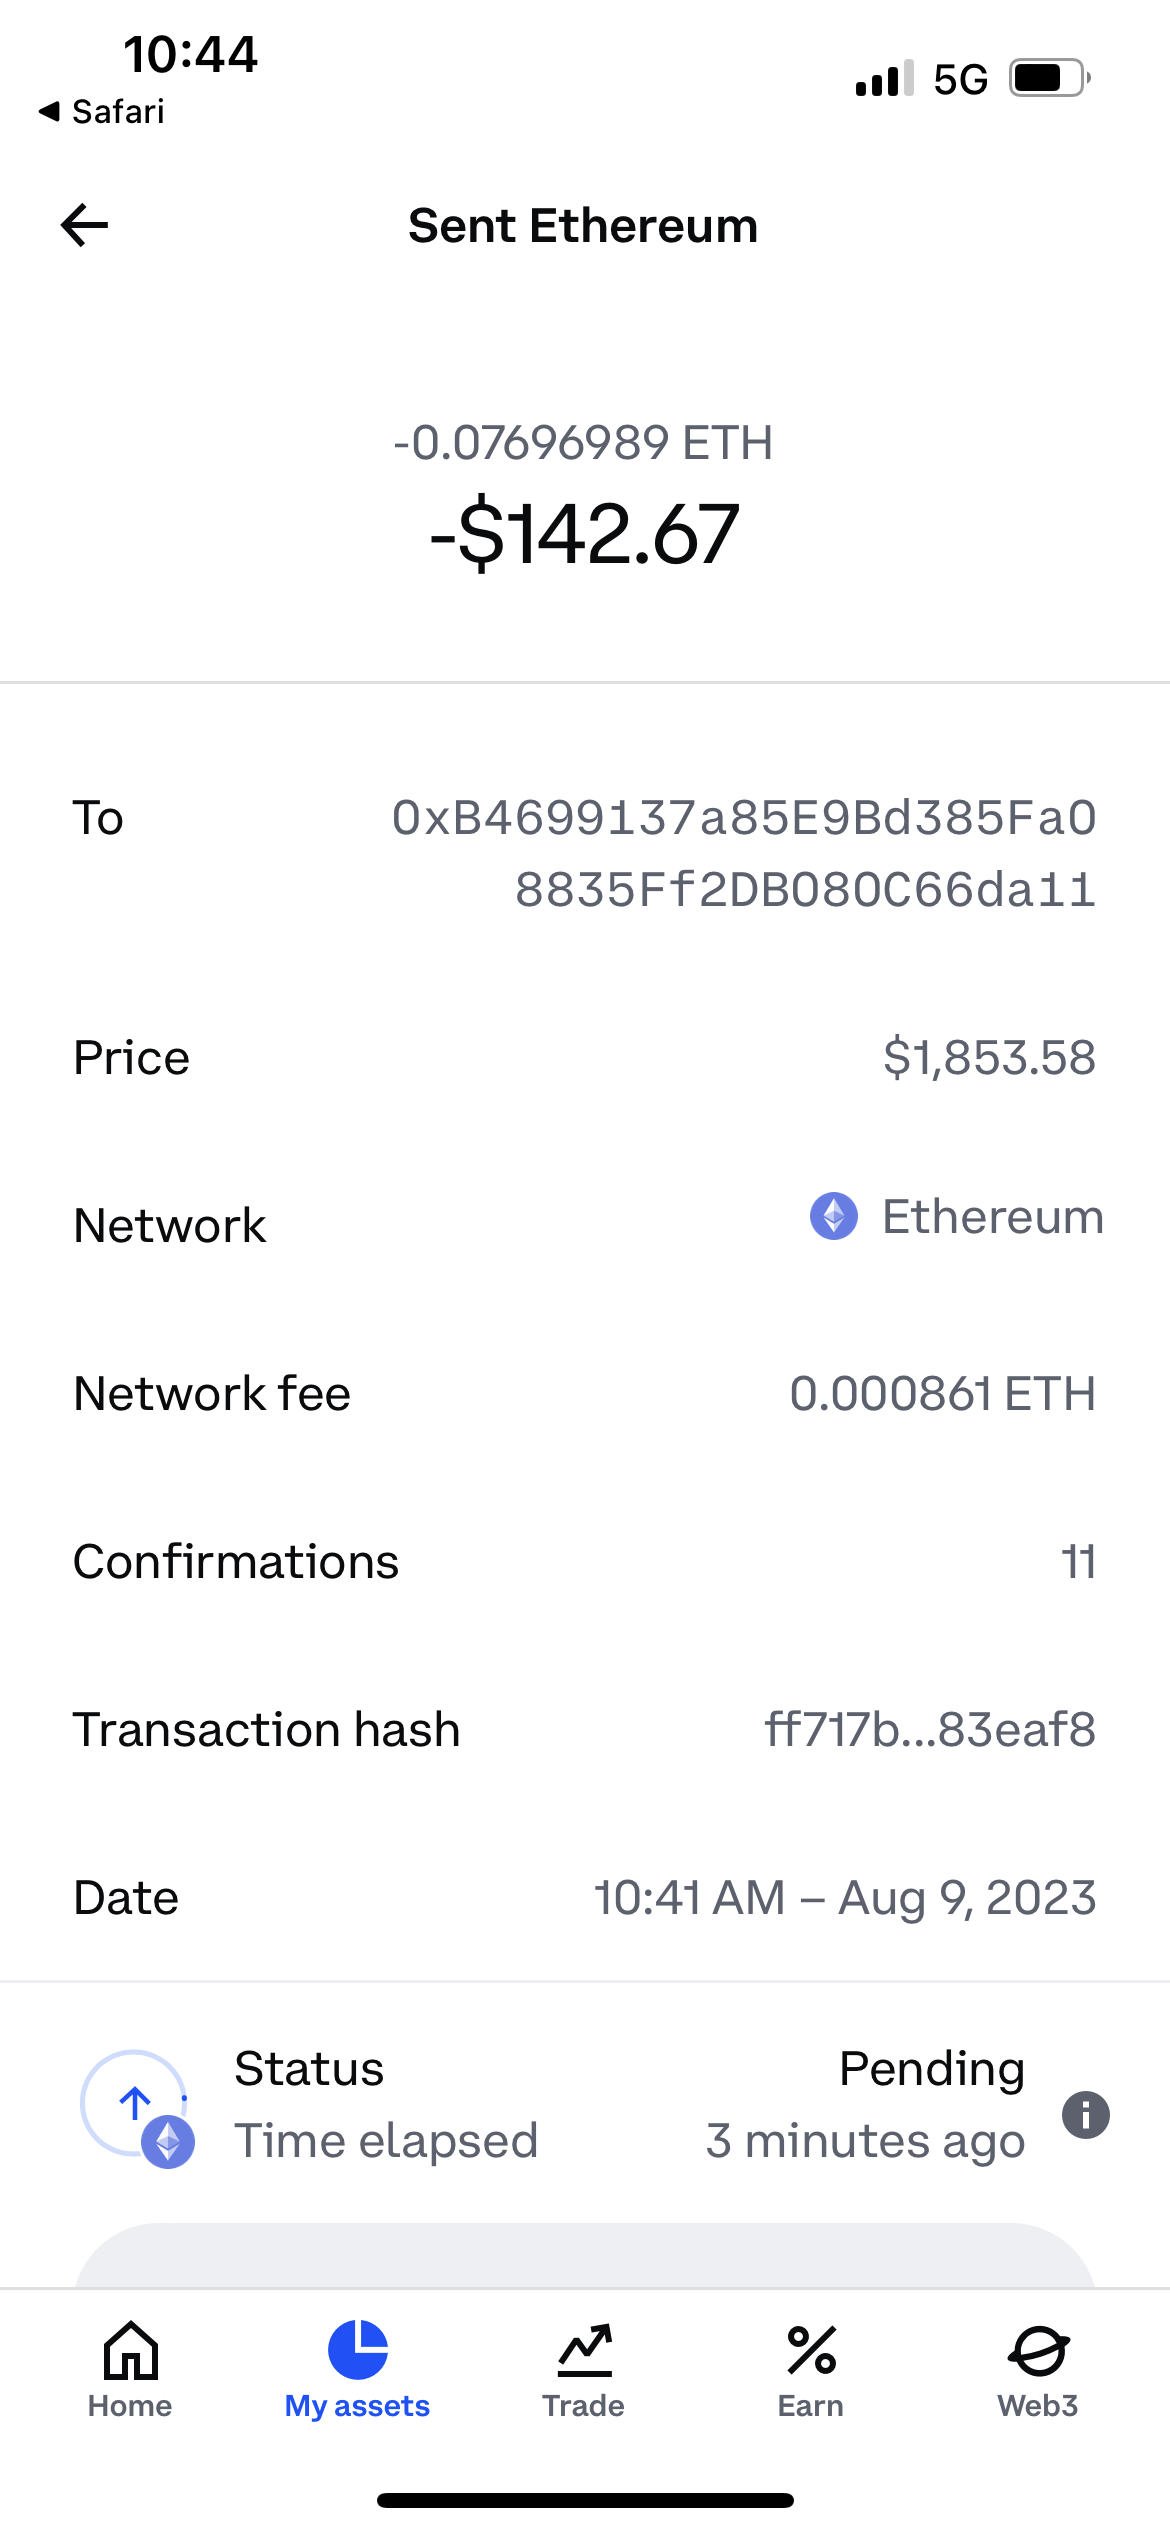Tap the network fee value

click(x=942, y=1393)
